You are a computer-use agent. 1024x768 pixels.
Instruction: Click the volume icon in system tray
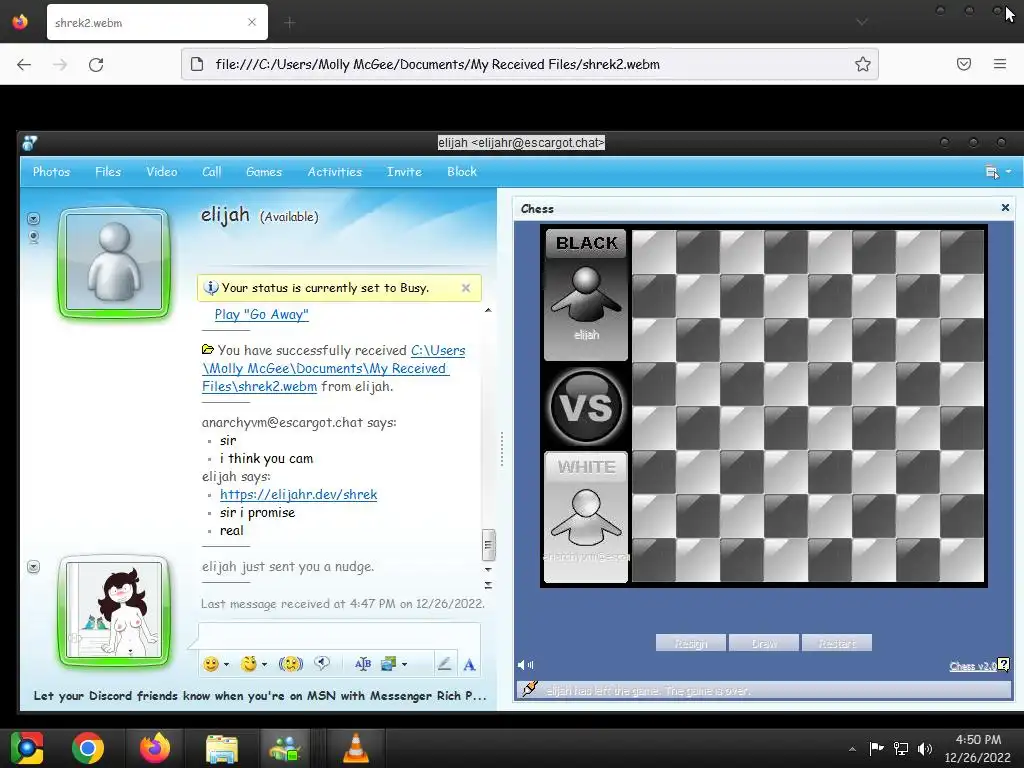(x=925, y=748)
